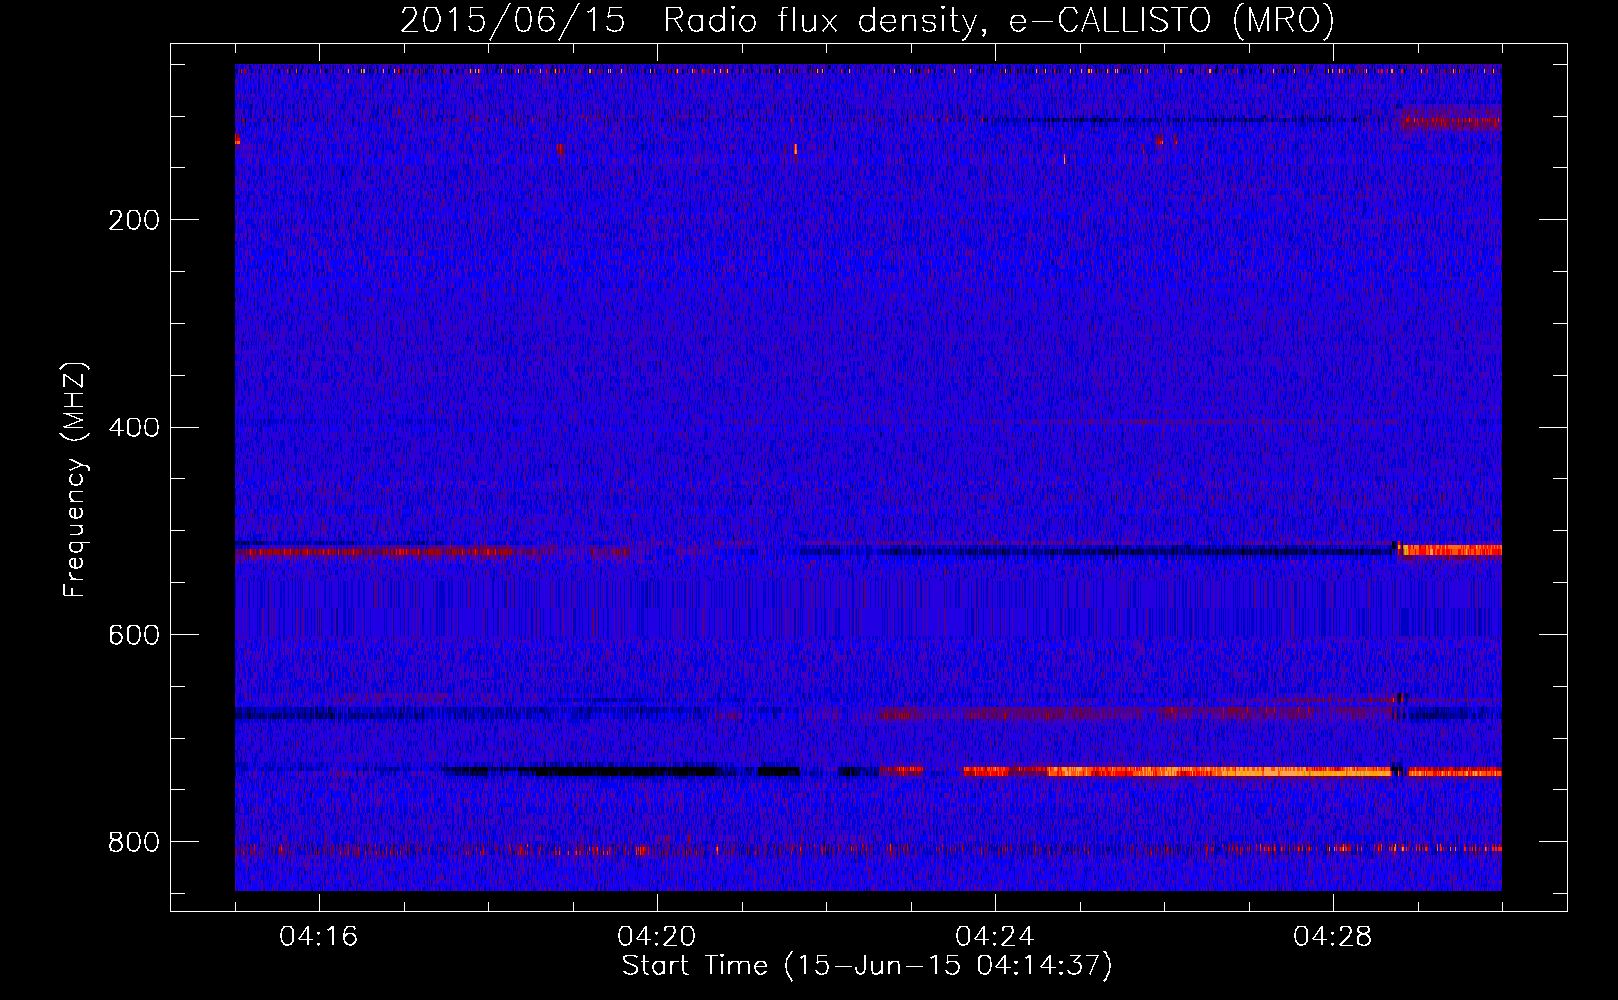
Task: Click the black band near 730 MHz around 04:19
Action: (620, 771)
